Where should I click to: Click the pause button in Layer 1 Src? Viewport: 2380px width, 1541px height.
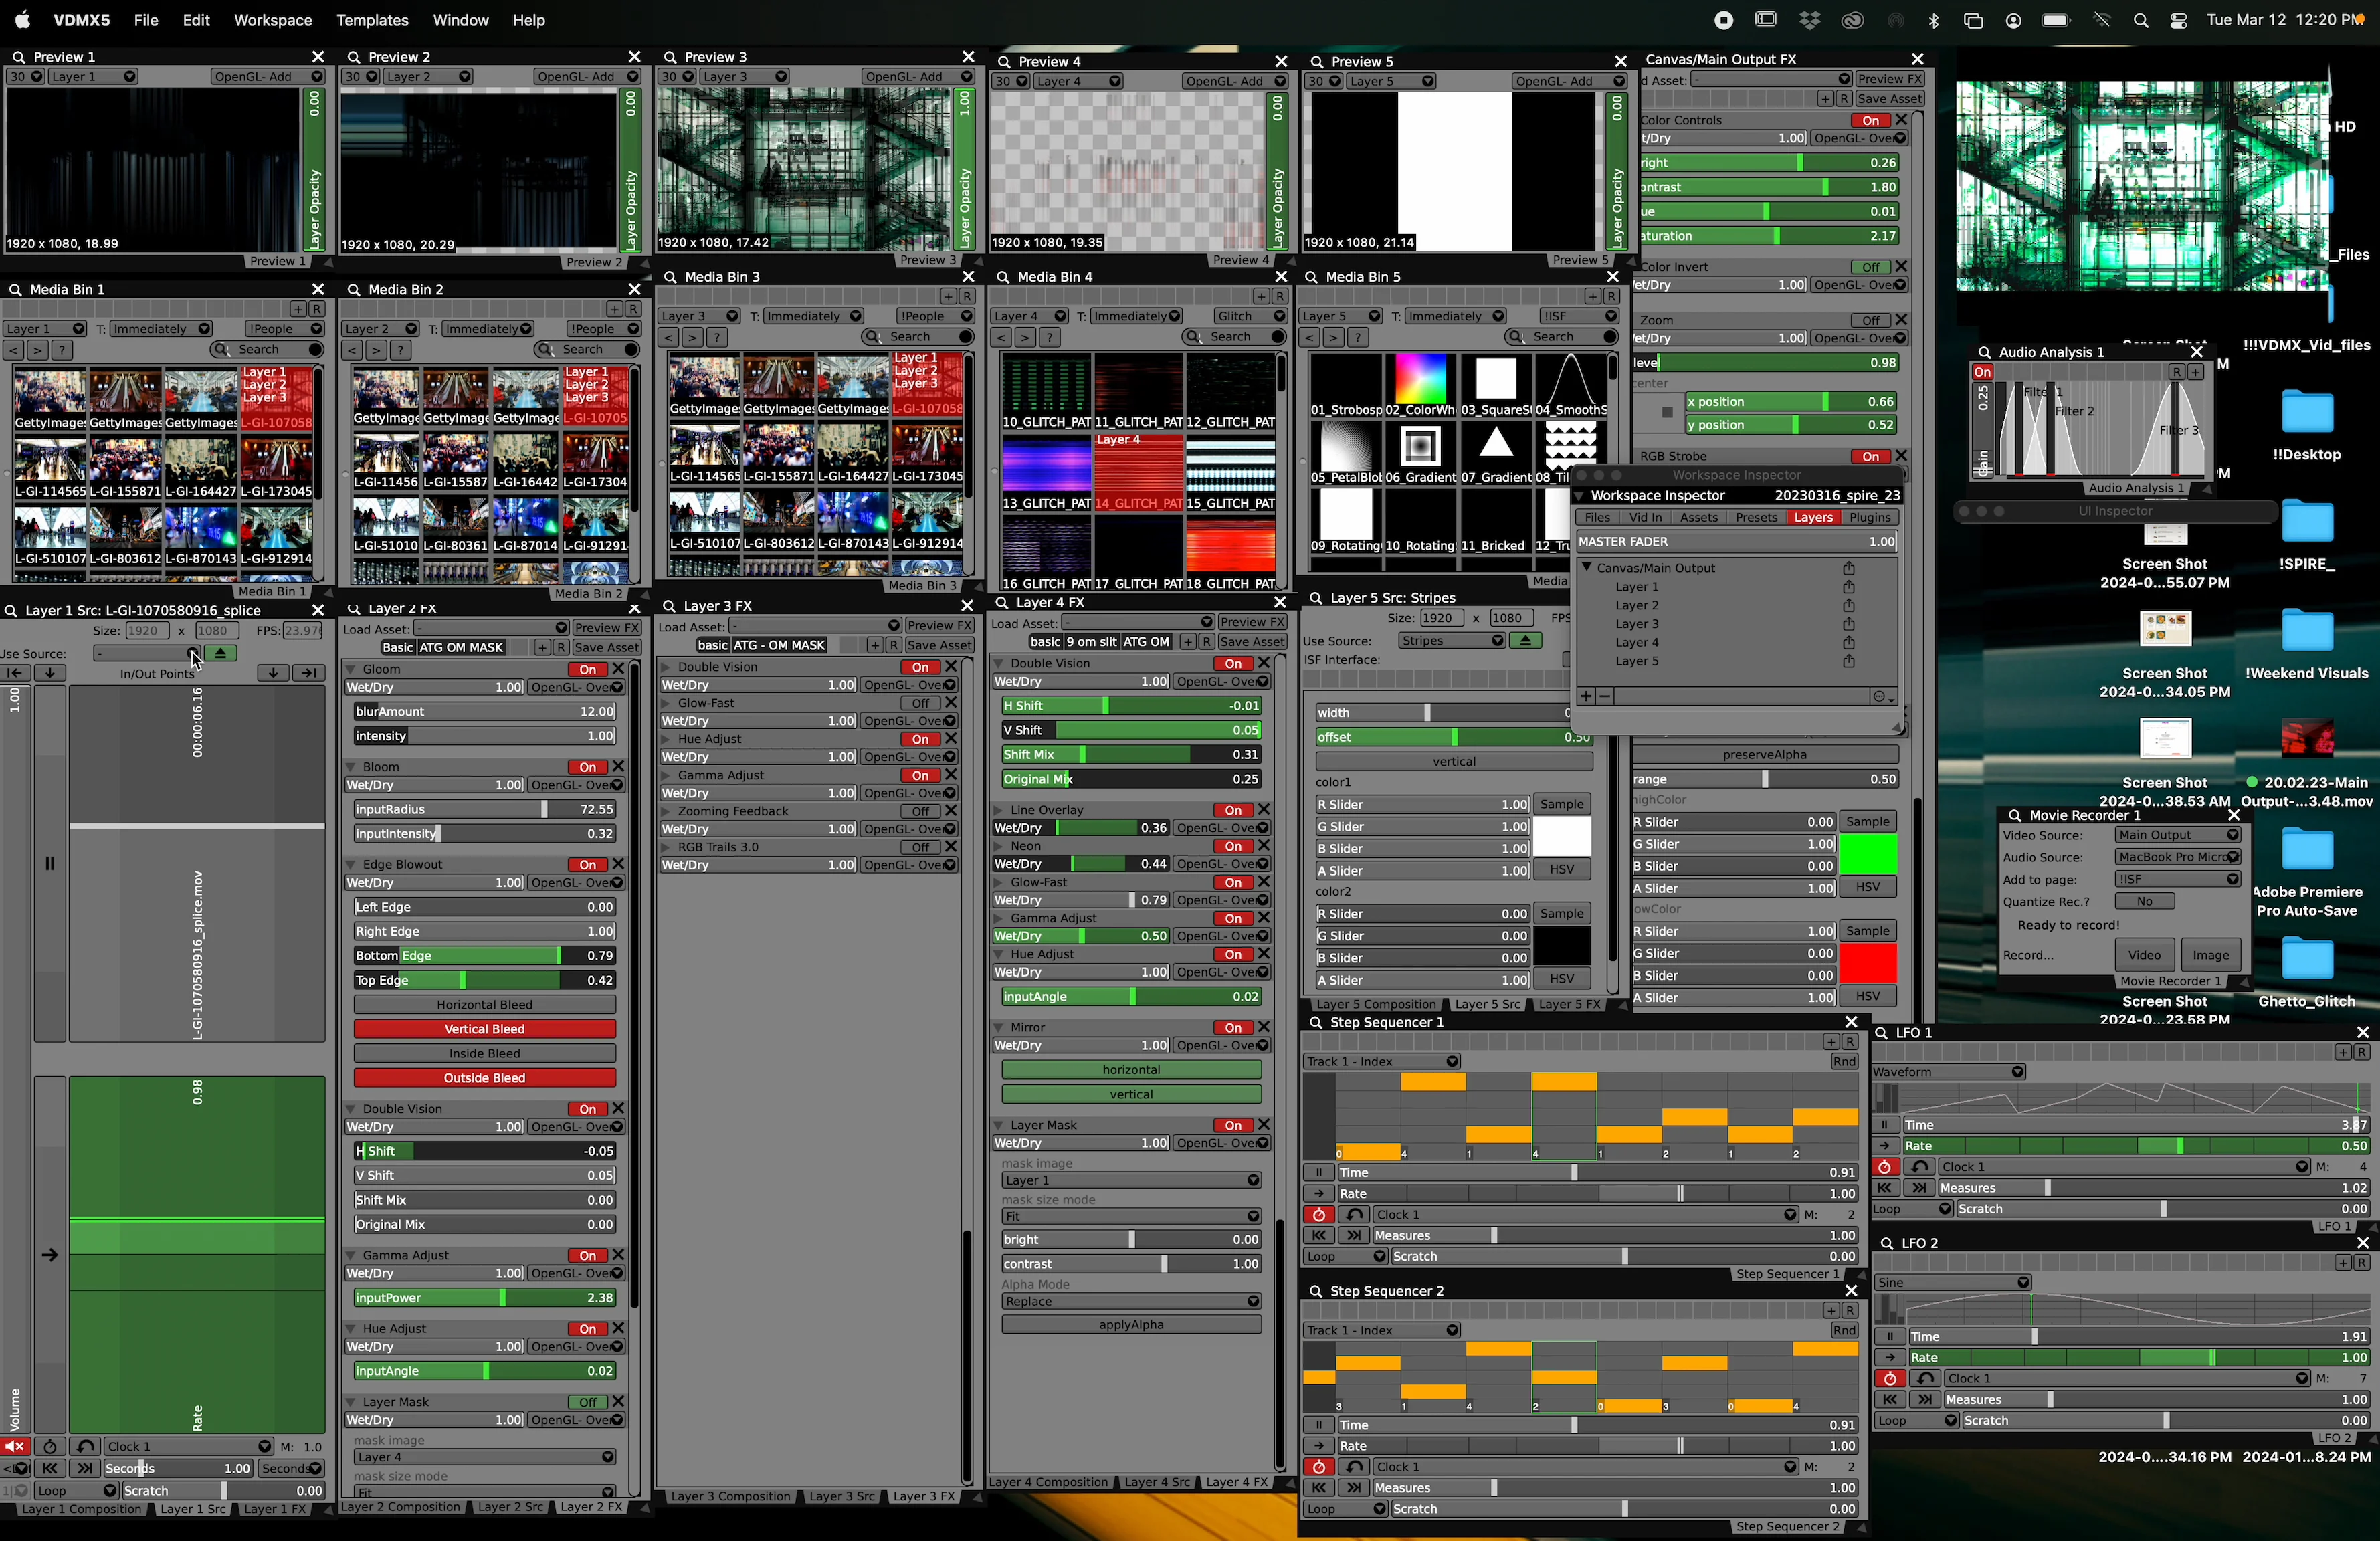pyautogui.click(x=49, y=862)
